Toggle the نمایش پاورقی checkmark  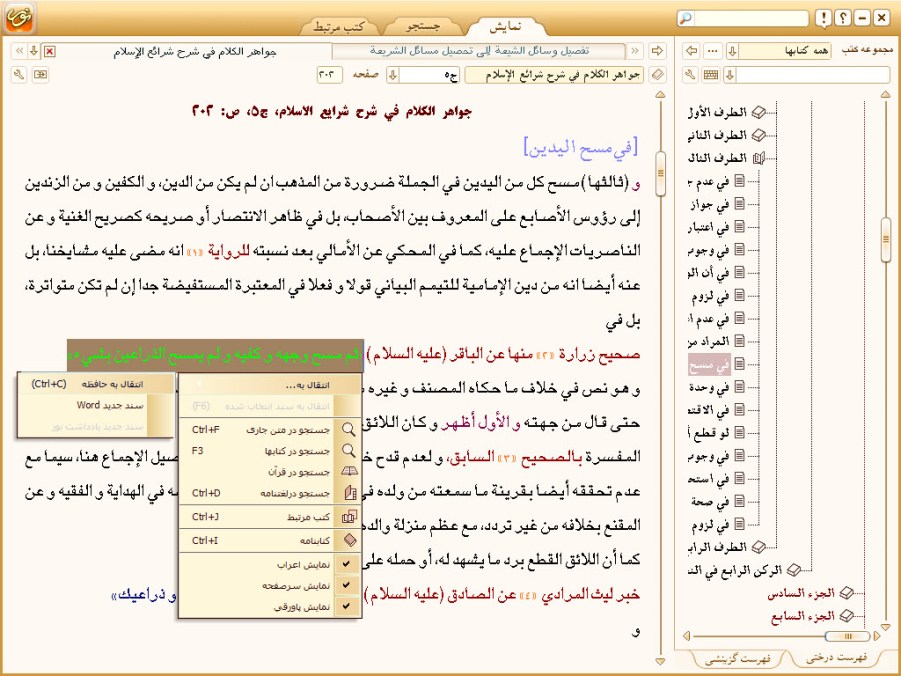[346, 606]
